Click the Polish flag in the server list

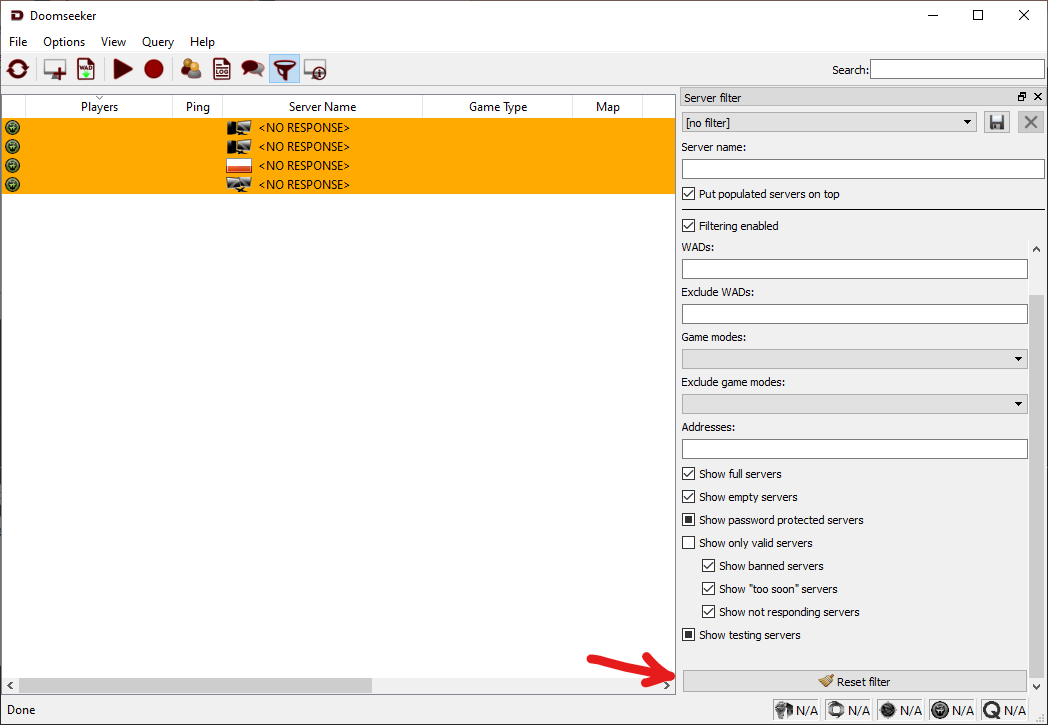point(239,166)
